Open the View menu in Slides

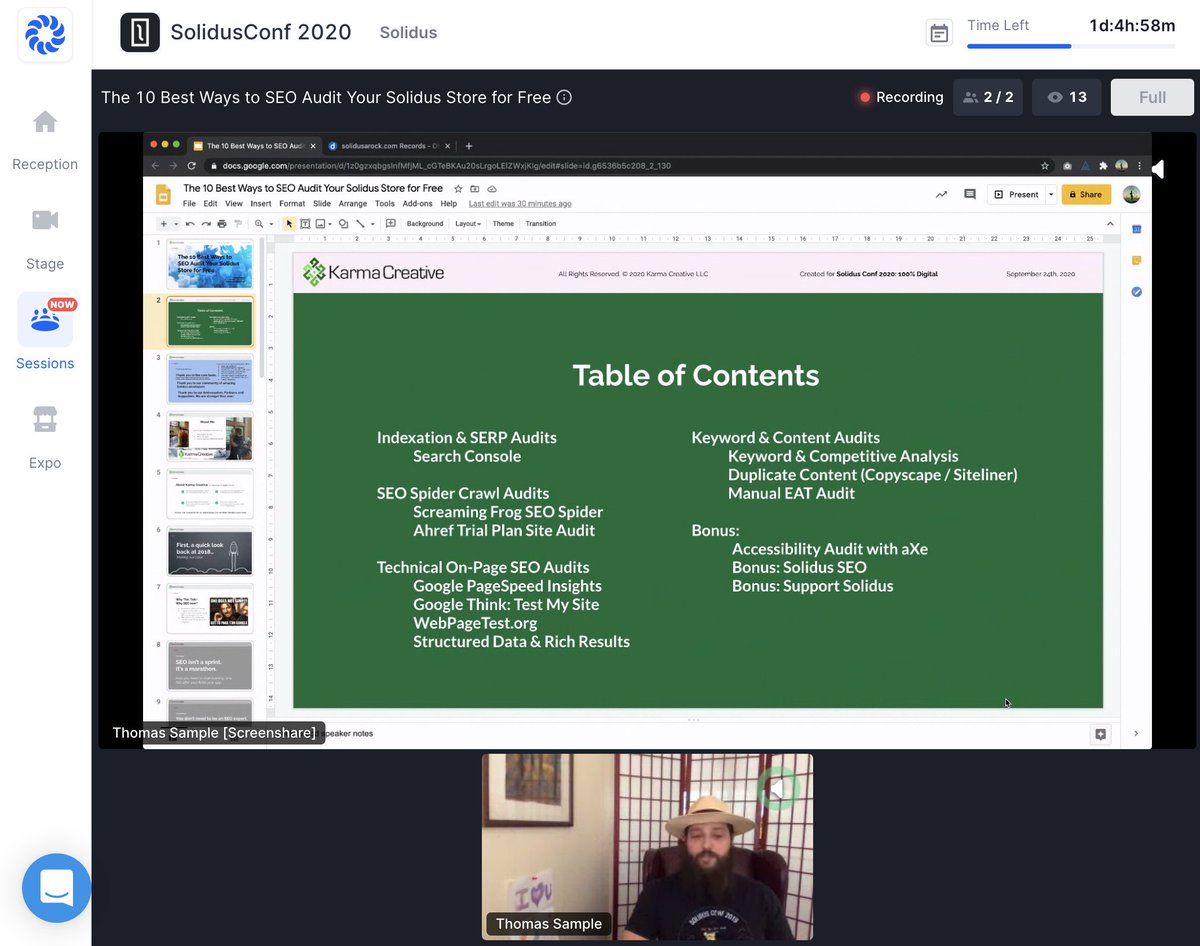pos(233,203)
